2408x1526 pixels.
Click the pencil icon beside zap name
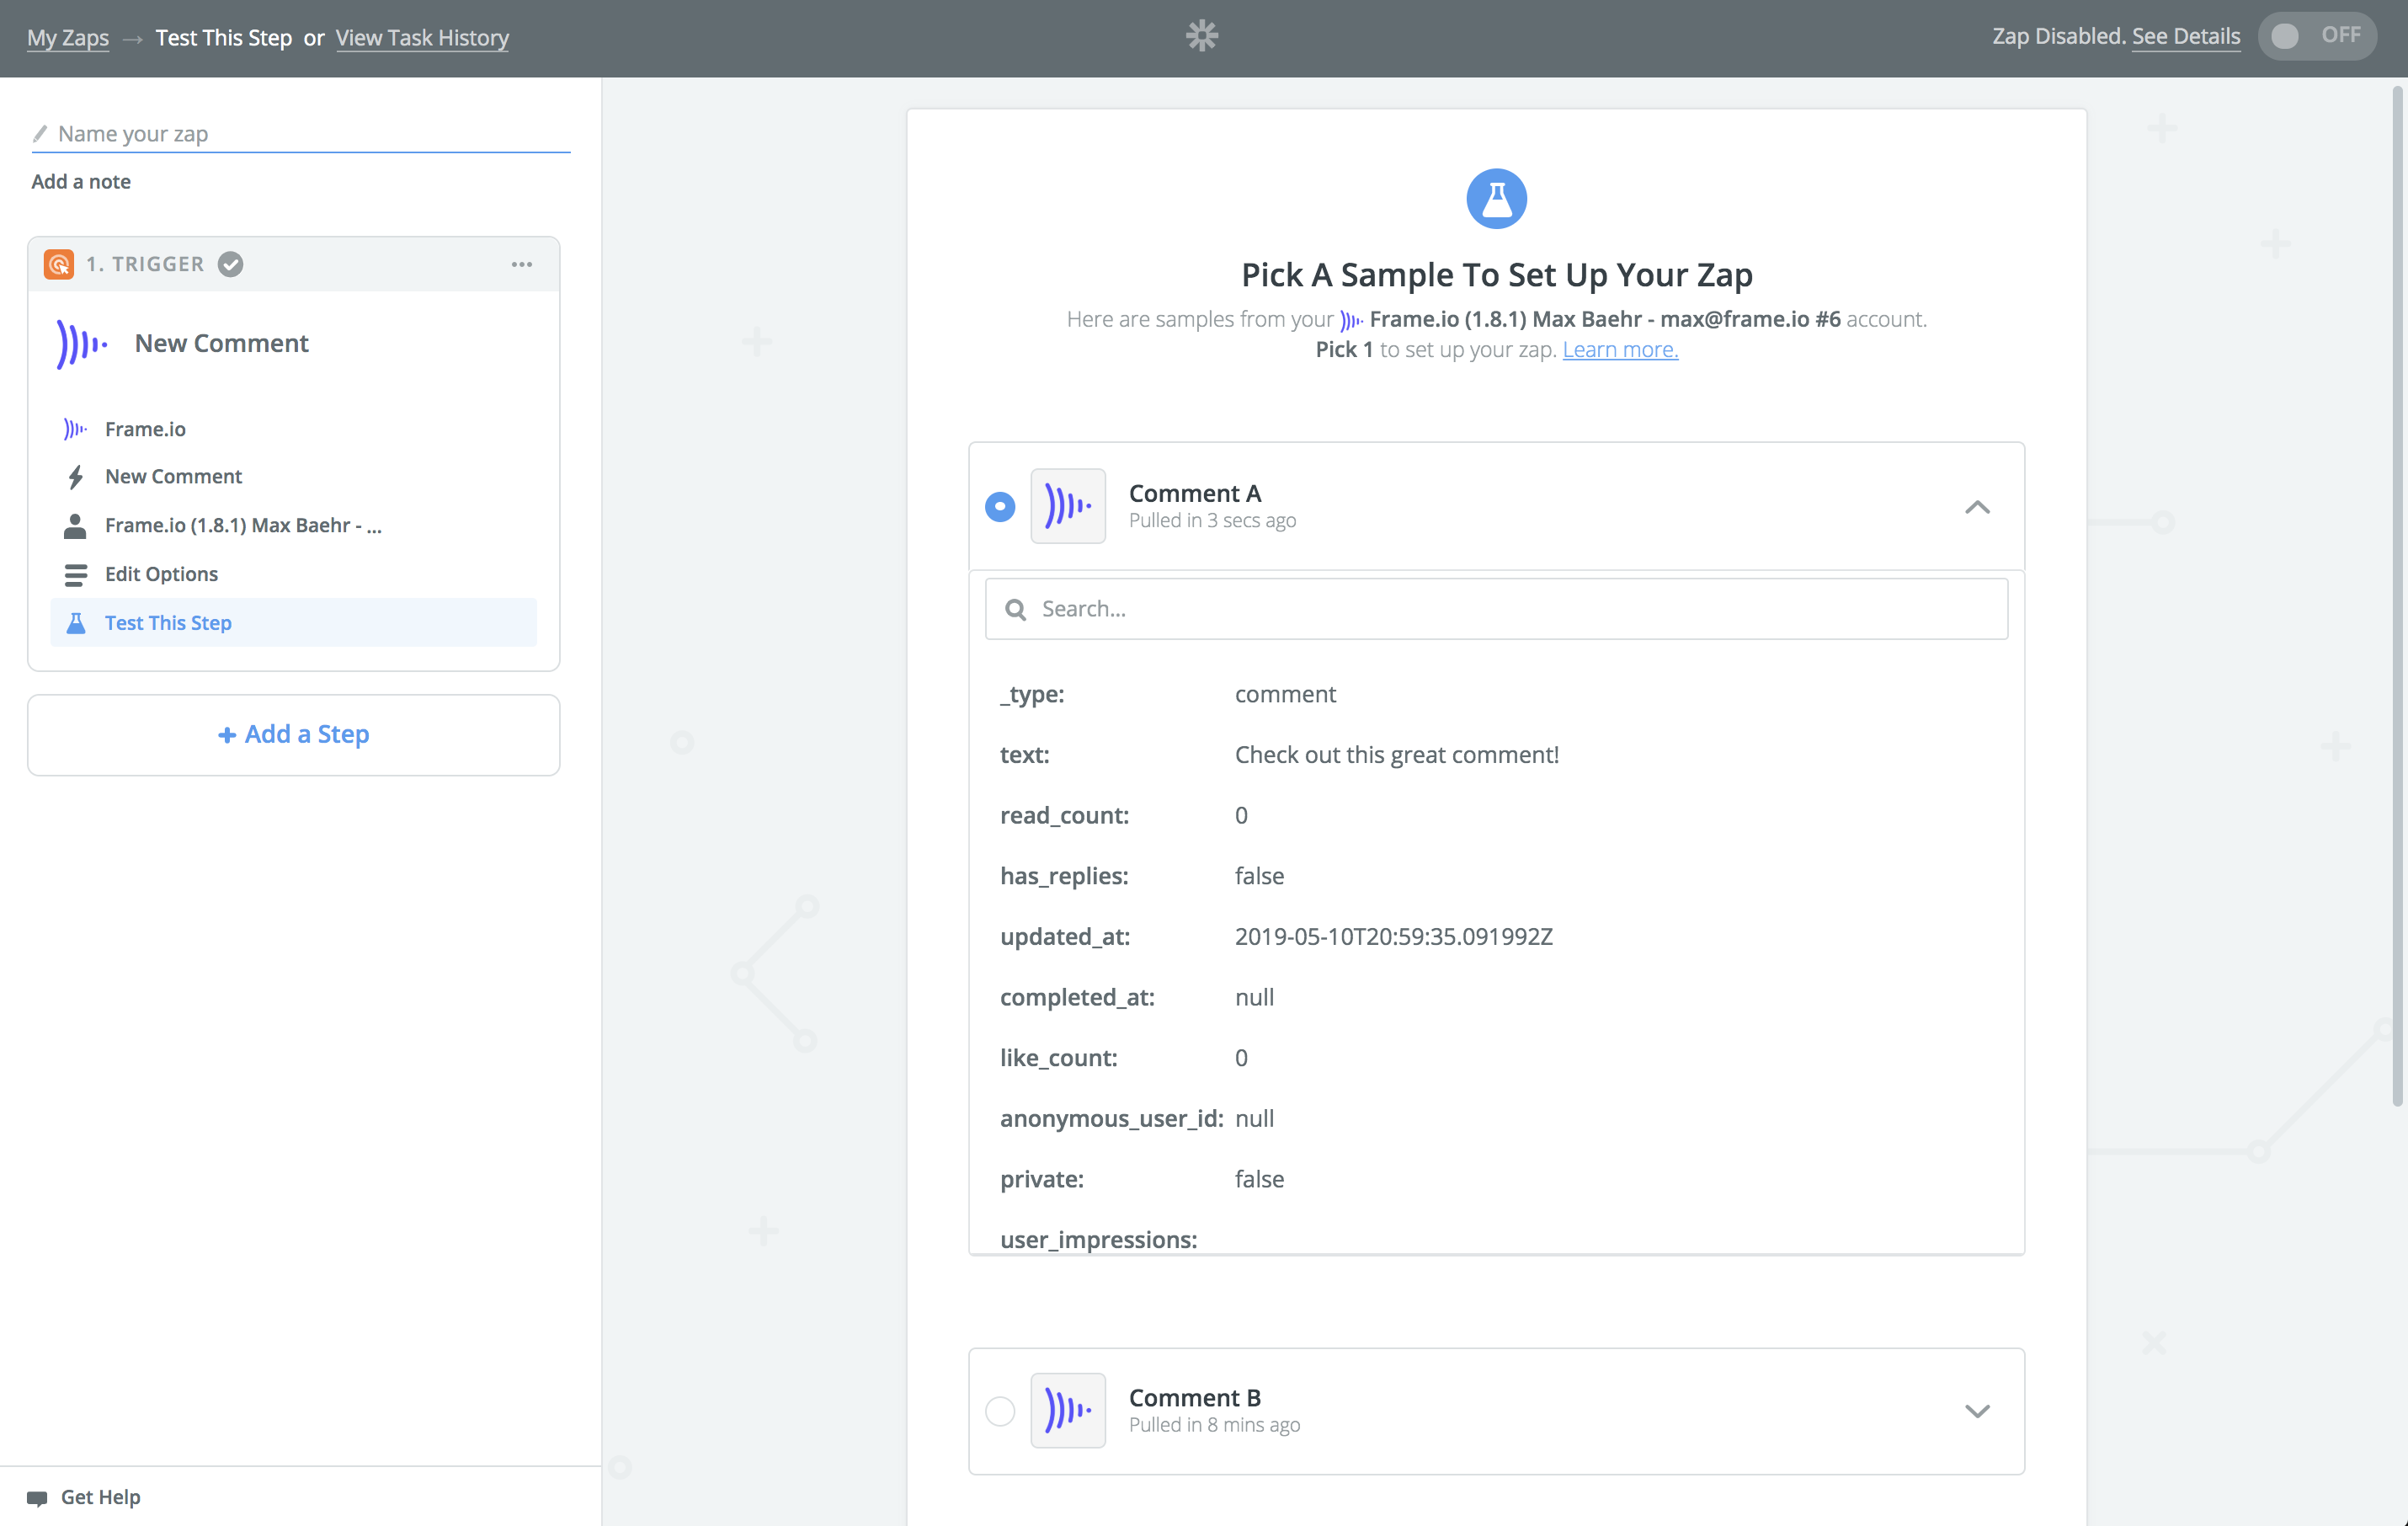pos(40,133)
